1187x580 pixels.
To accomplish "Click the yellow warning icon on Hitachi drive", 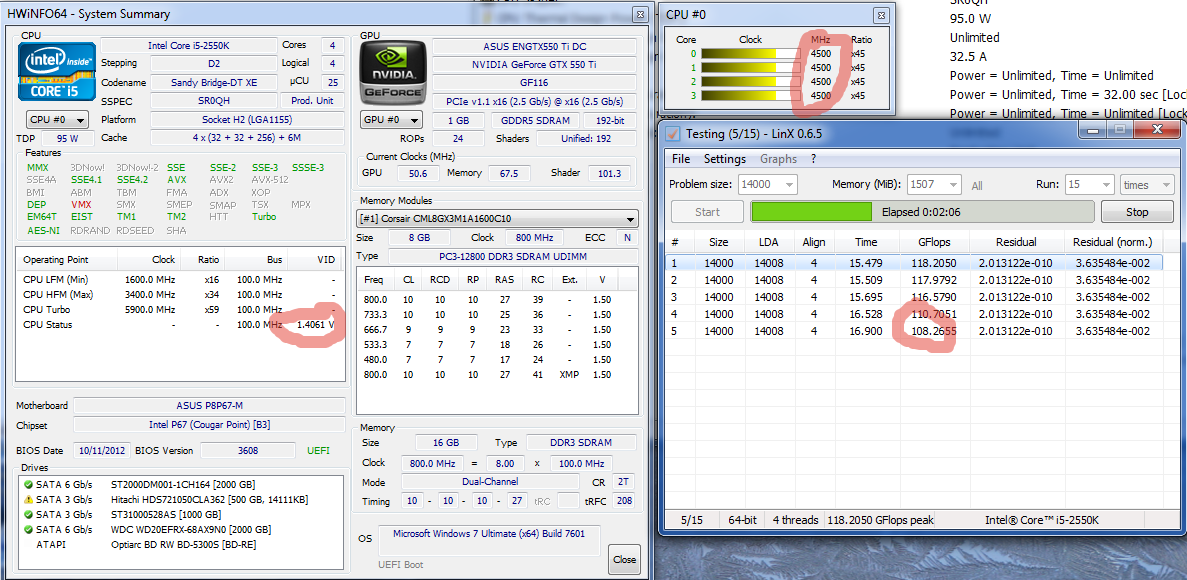I will pyautogui.click(x=28, y=500).
